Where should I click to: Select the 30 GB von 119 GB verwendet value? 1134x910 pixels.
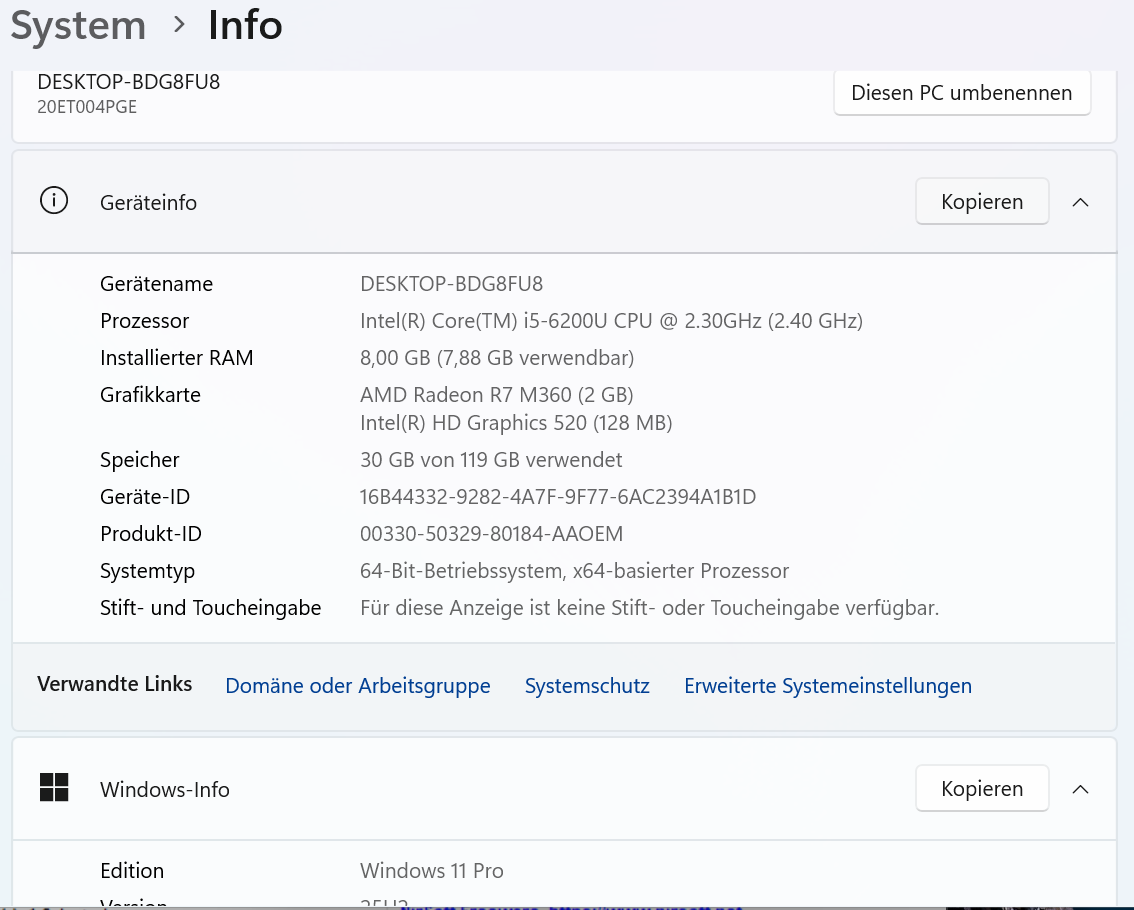(491, 459)
